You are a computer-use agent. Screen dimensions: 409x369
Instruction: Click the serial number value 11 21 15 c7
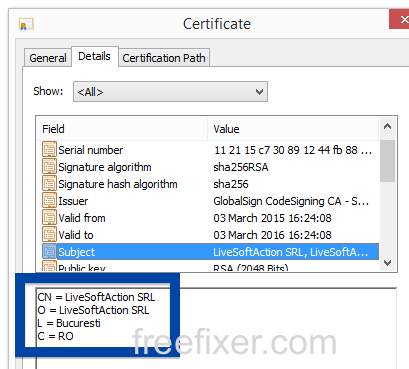293,150
